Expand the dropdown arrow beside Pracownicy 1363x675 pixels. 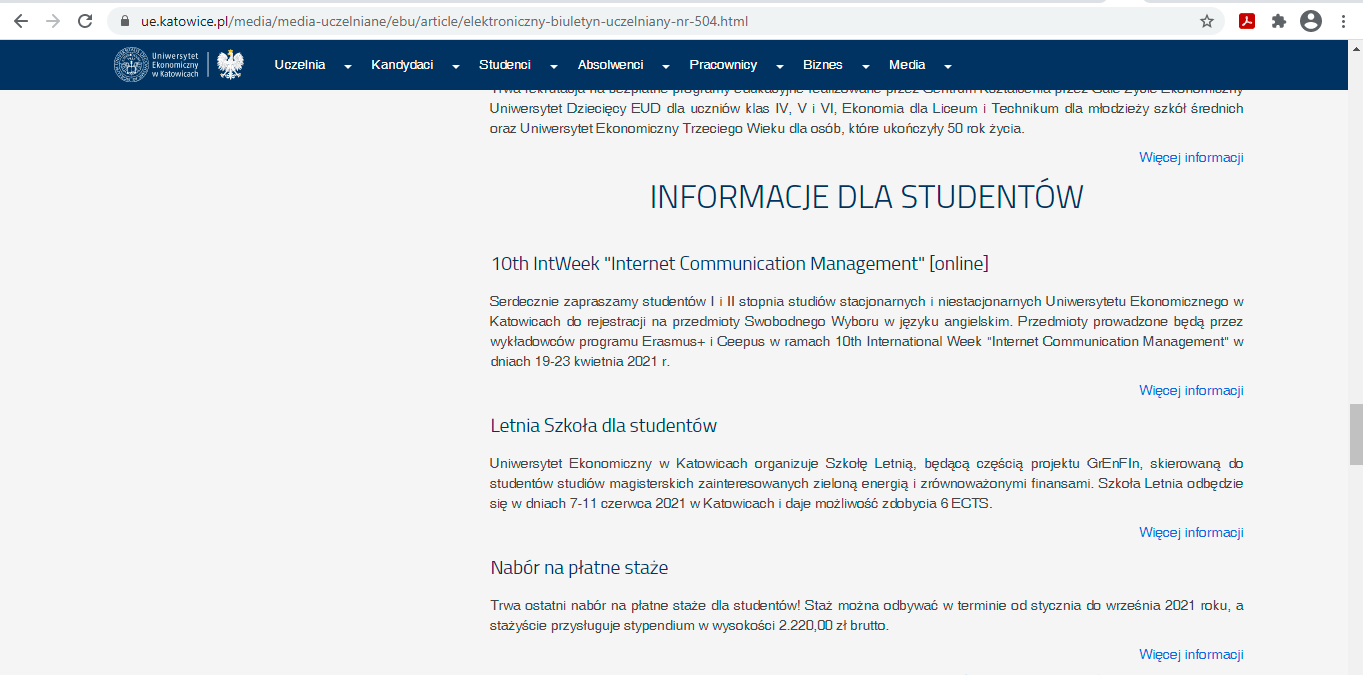[780, 66]
